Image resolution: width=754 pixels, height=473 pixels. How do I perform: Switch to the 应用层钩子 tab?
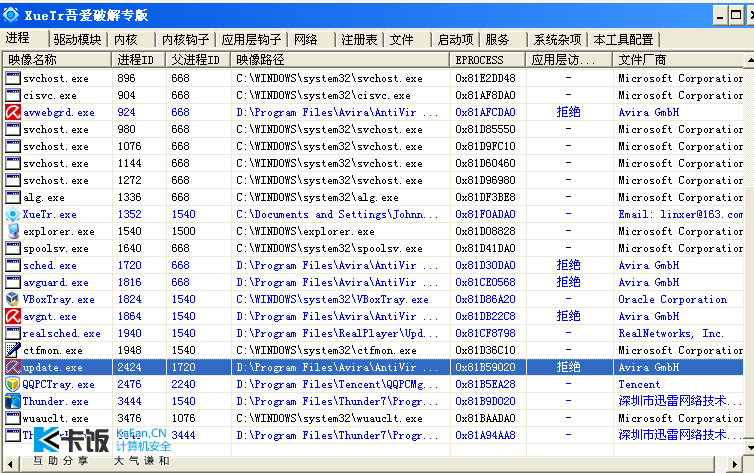(251, 39)
